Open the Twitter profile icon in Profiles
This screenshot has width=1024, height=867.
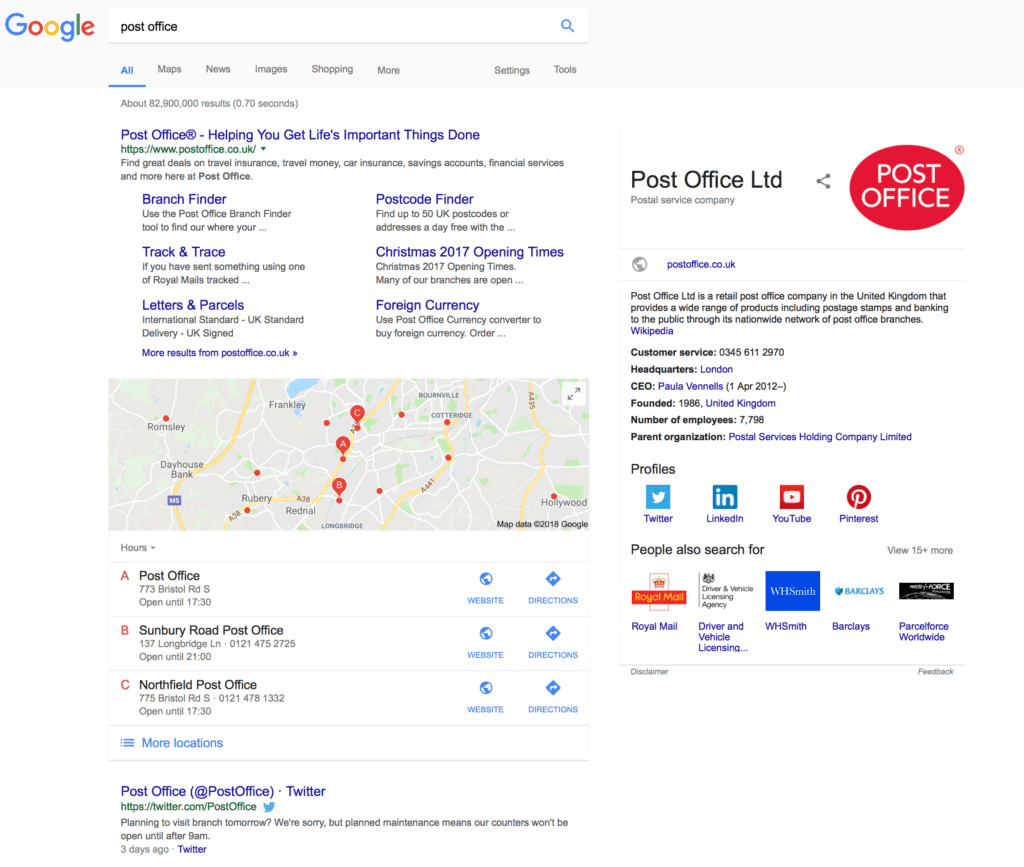point(658,499)
